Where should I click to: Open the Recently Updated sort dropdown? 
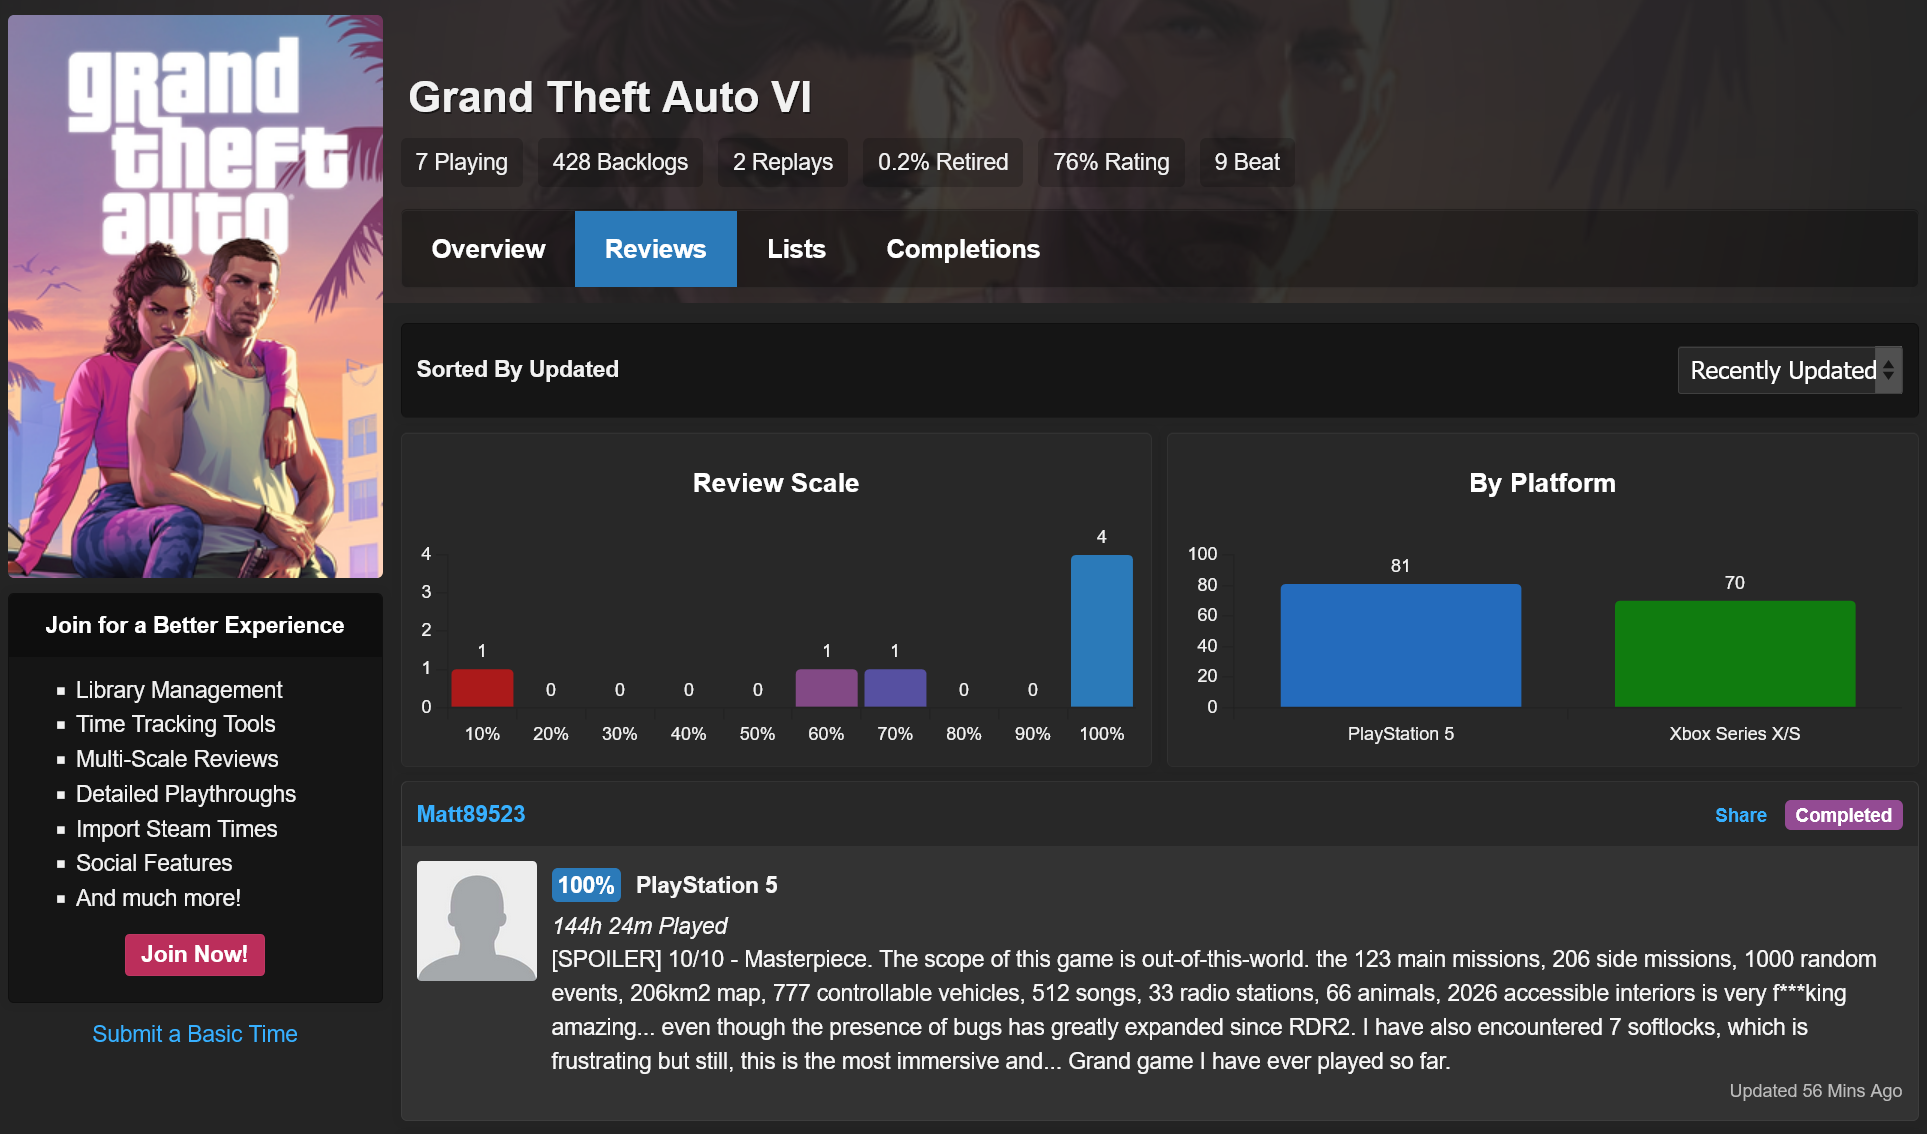tap(1788, 370)
